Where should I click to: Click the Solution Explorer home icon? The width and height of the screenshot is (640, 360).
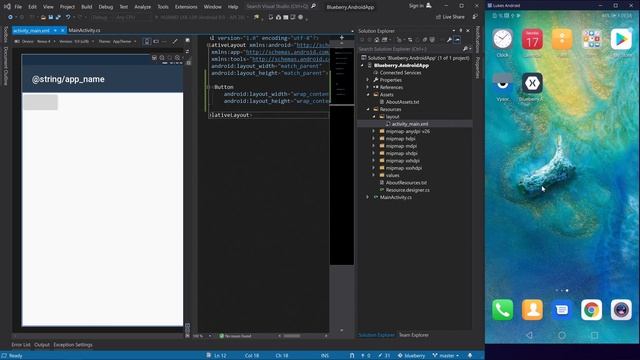(377, 40)
